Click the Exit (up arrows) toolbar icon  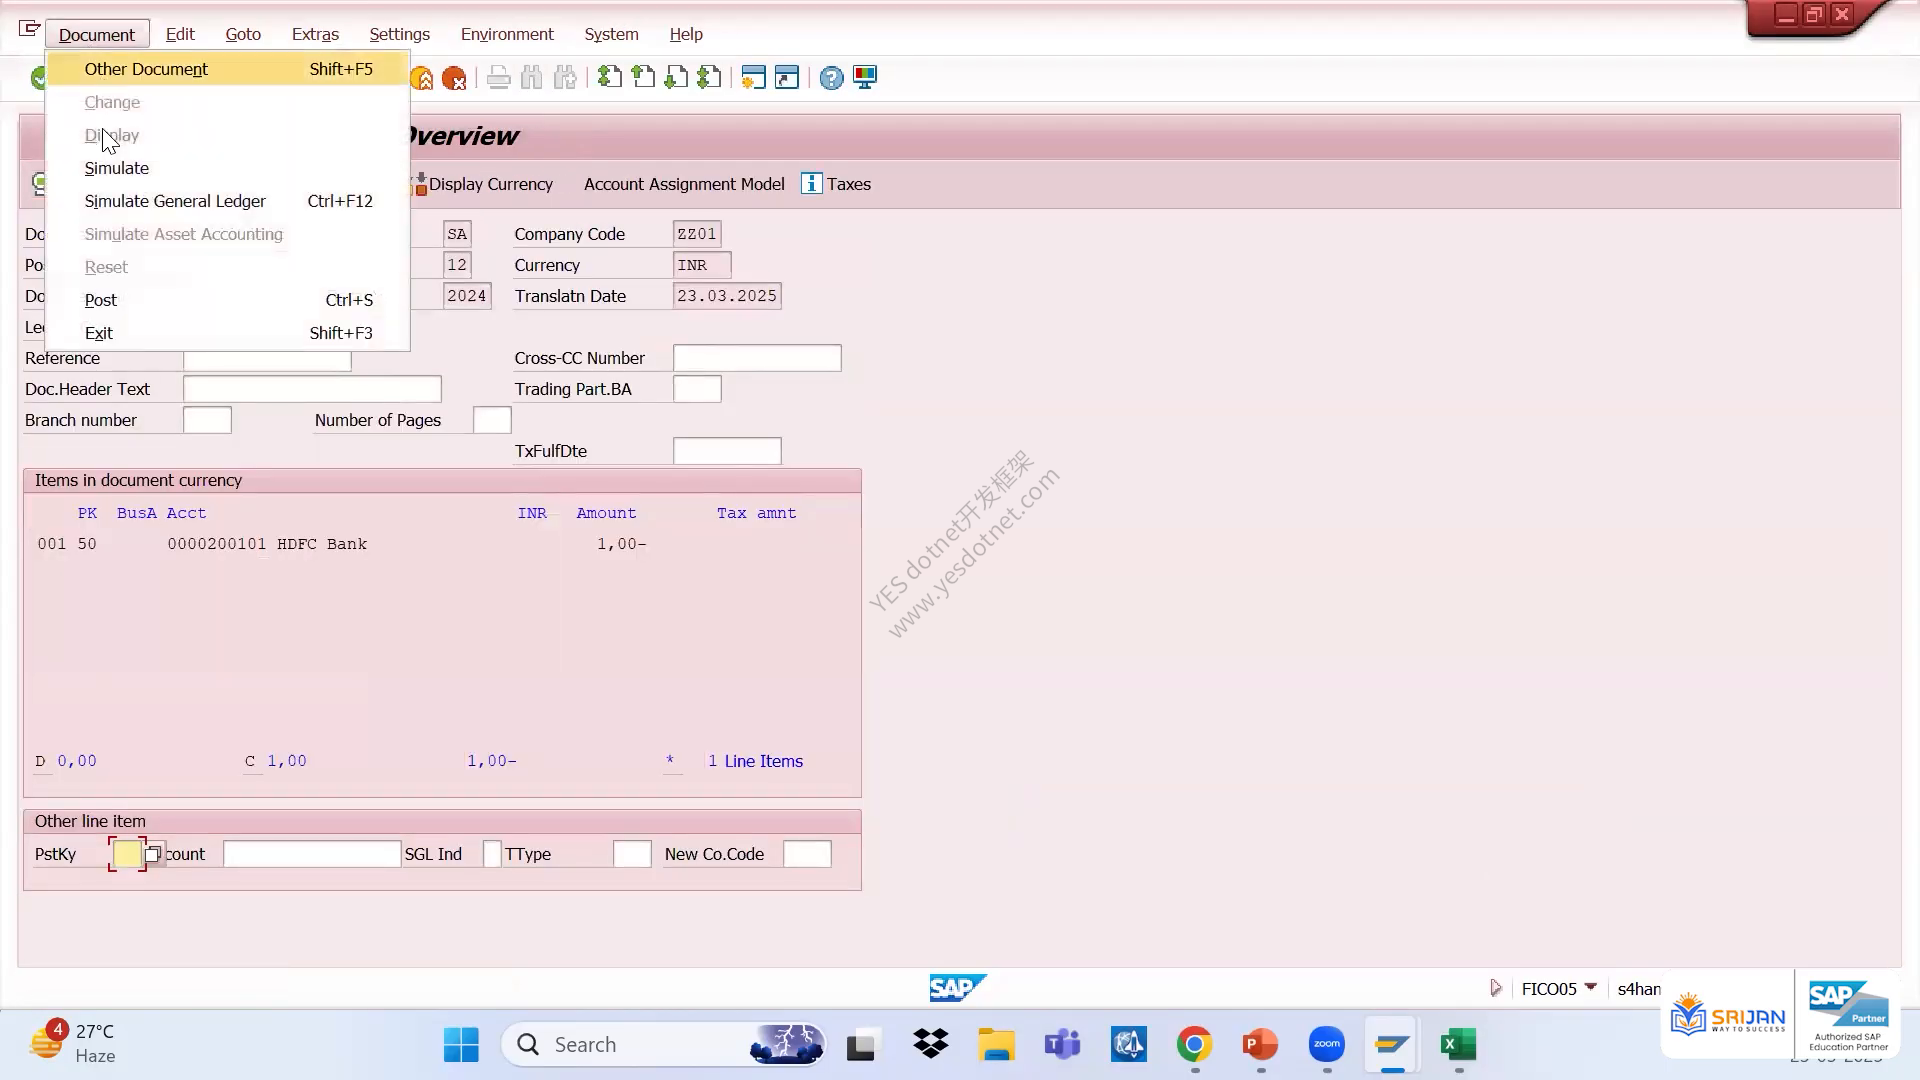click(422, 78)
